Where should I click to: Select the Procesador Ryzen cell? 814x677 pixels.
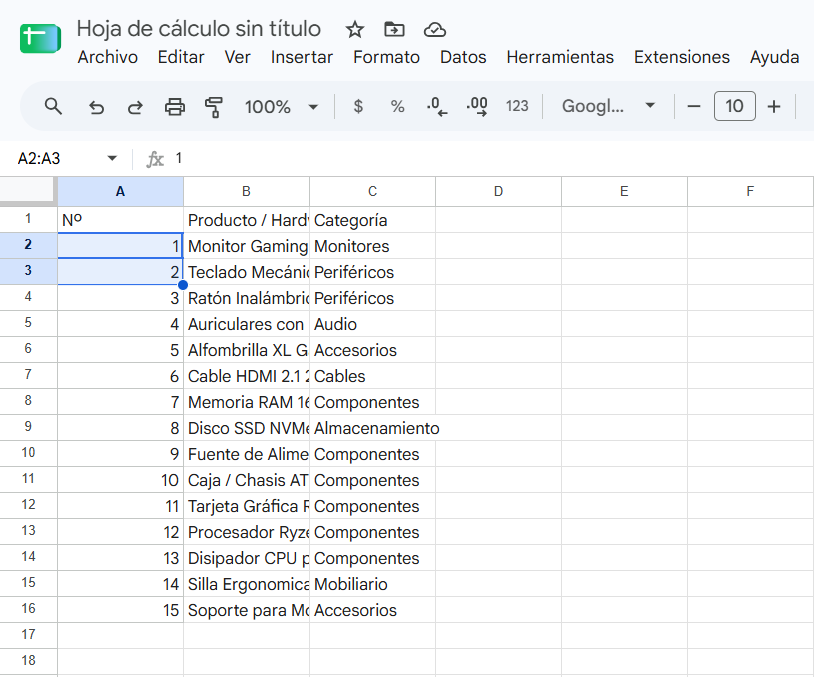click(247, 532)
